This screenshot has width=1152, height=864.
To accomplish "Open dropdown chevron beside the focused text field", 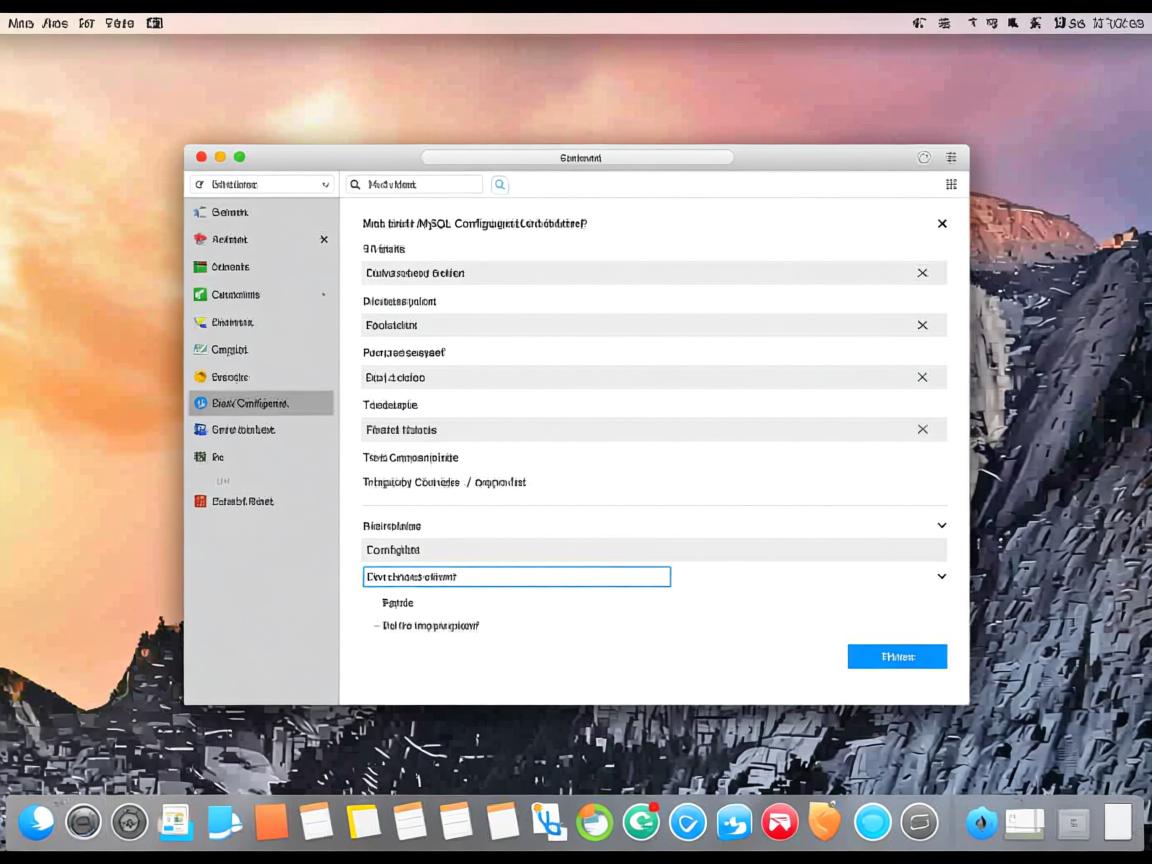I will tap(941, 576).
